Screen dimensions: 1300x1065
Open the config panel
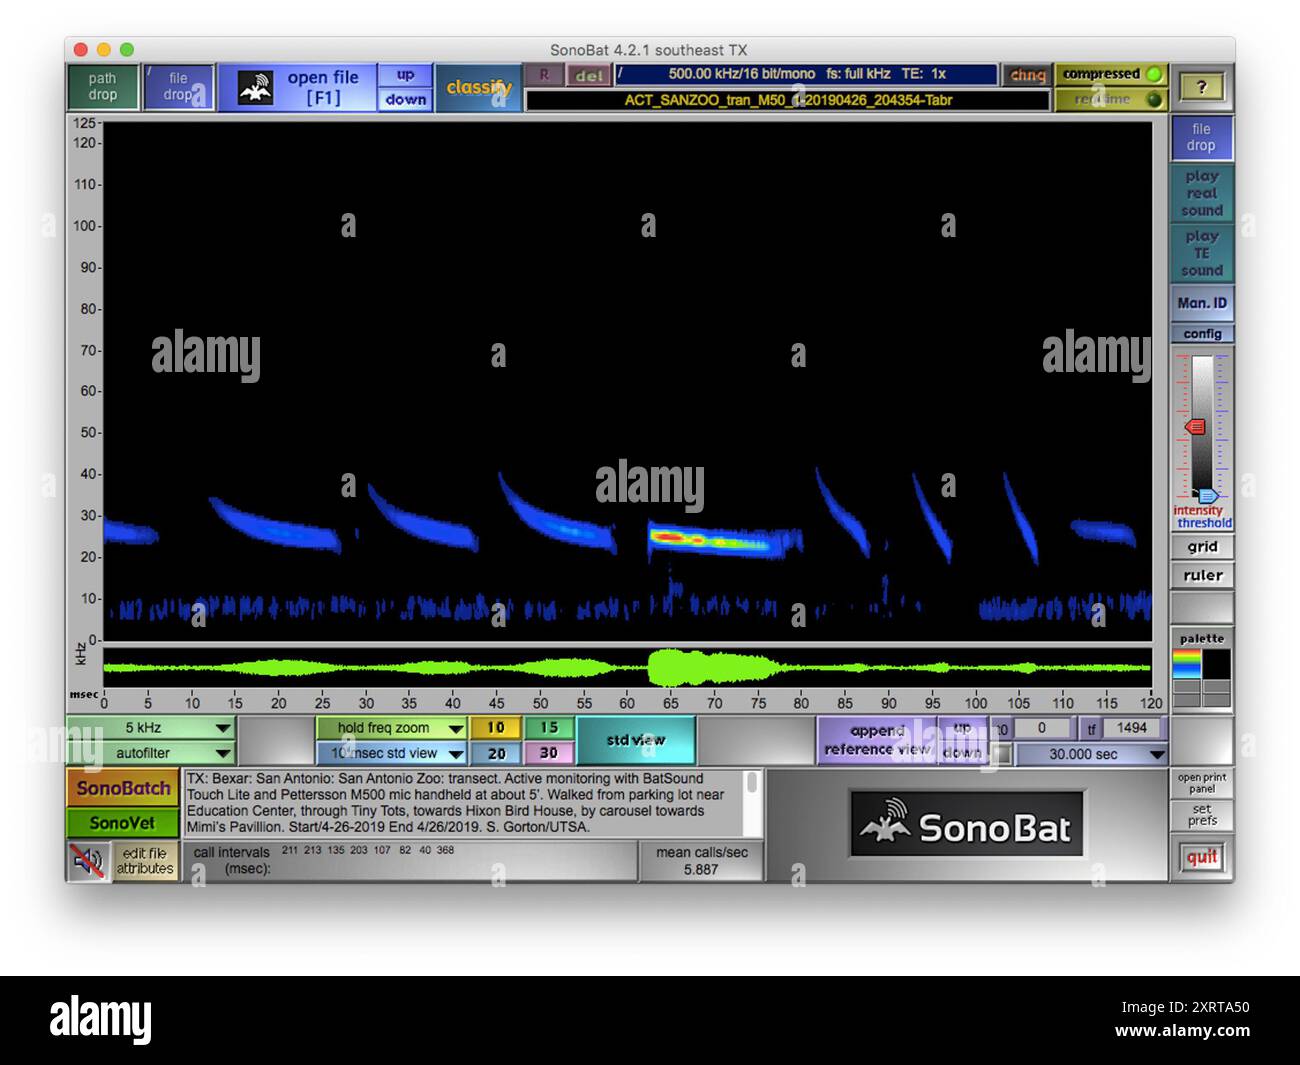(1201, 334)
